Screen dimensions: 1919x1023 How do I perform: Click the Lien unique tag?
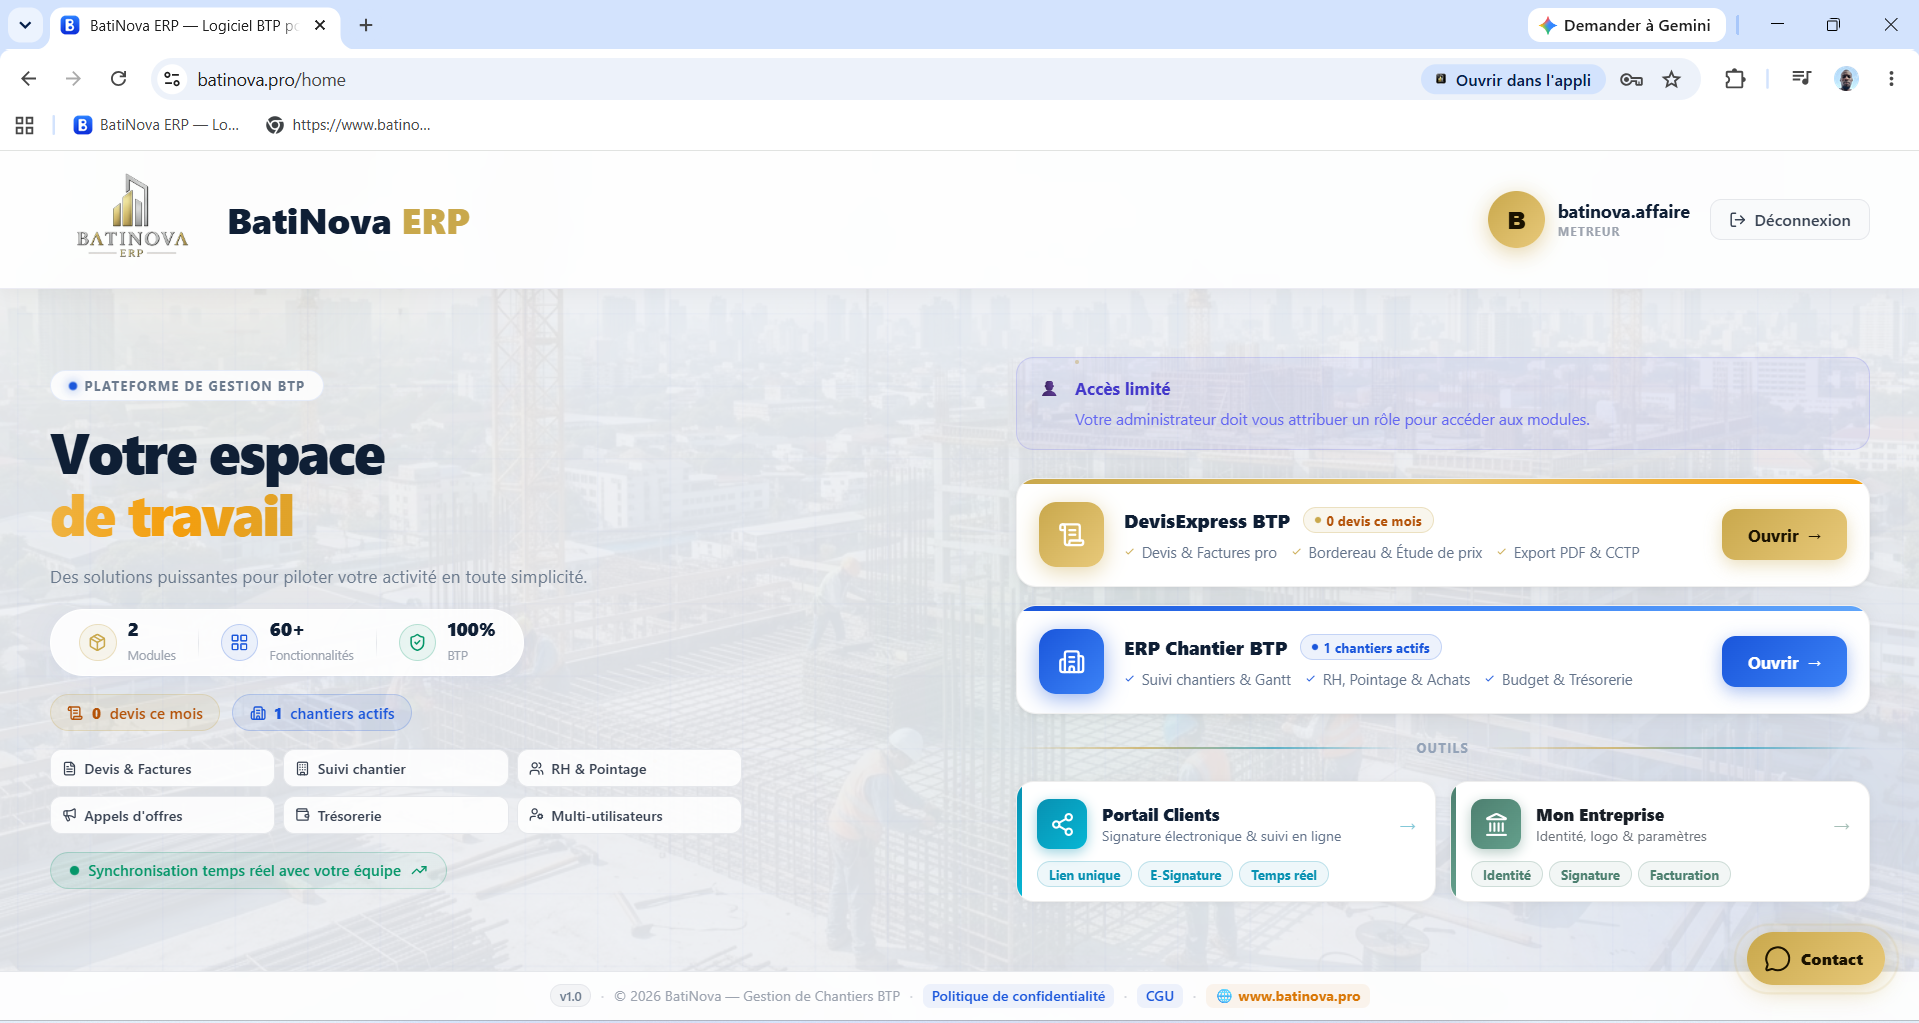[x=1084, y=875]
